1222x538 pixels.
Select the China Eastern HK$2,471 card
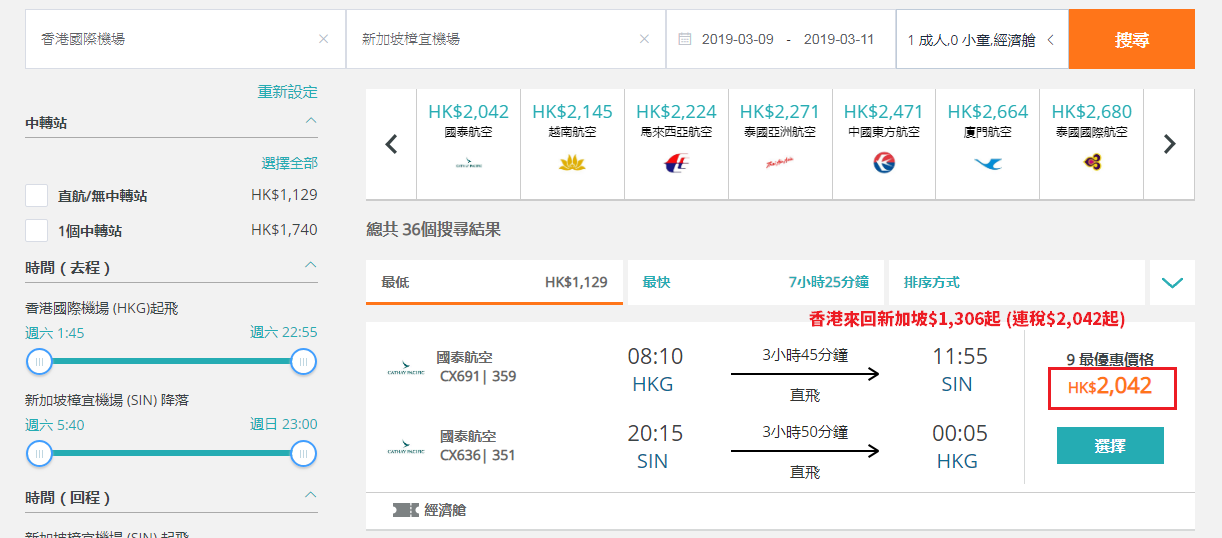coord(884,144)
